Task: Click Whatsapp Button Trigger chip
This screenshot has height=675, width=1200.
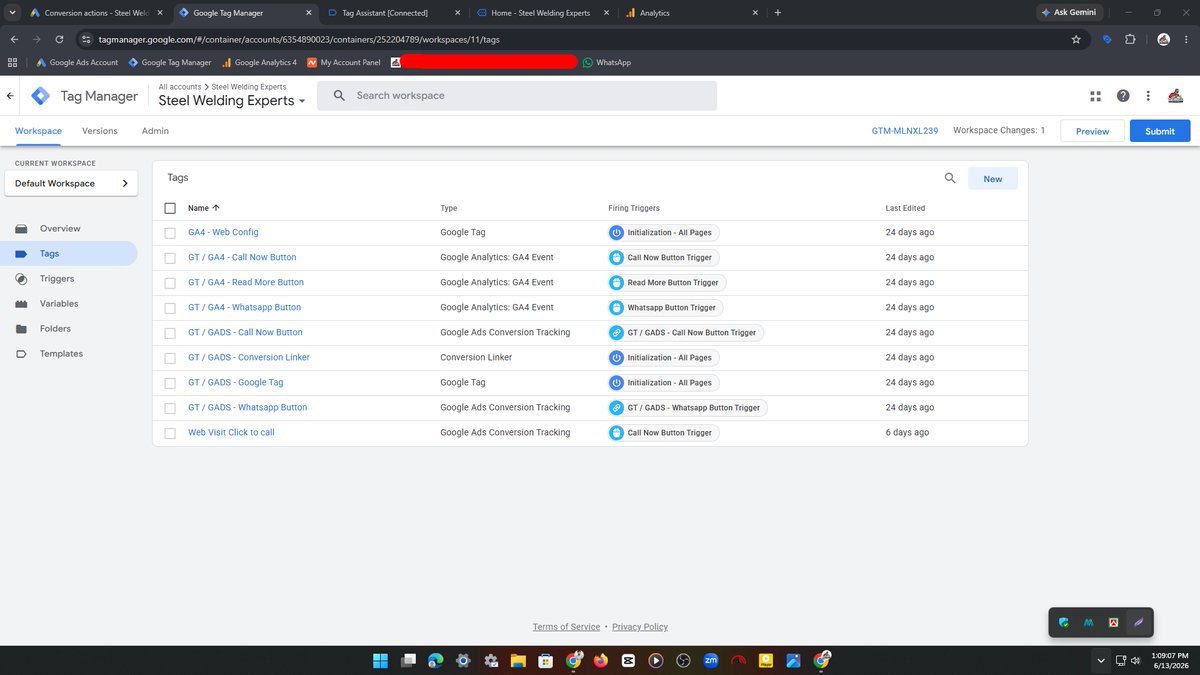Action: pos(665,307)
